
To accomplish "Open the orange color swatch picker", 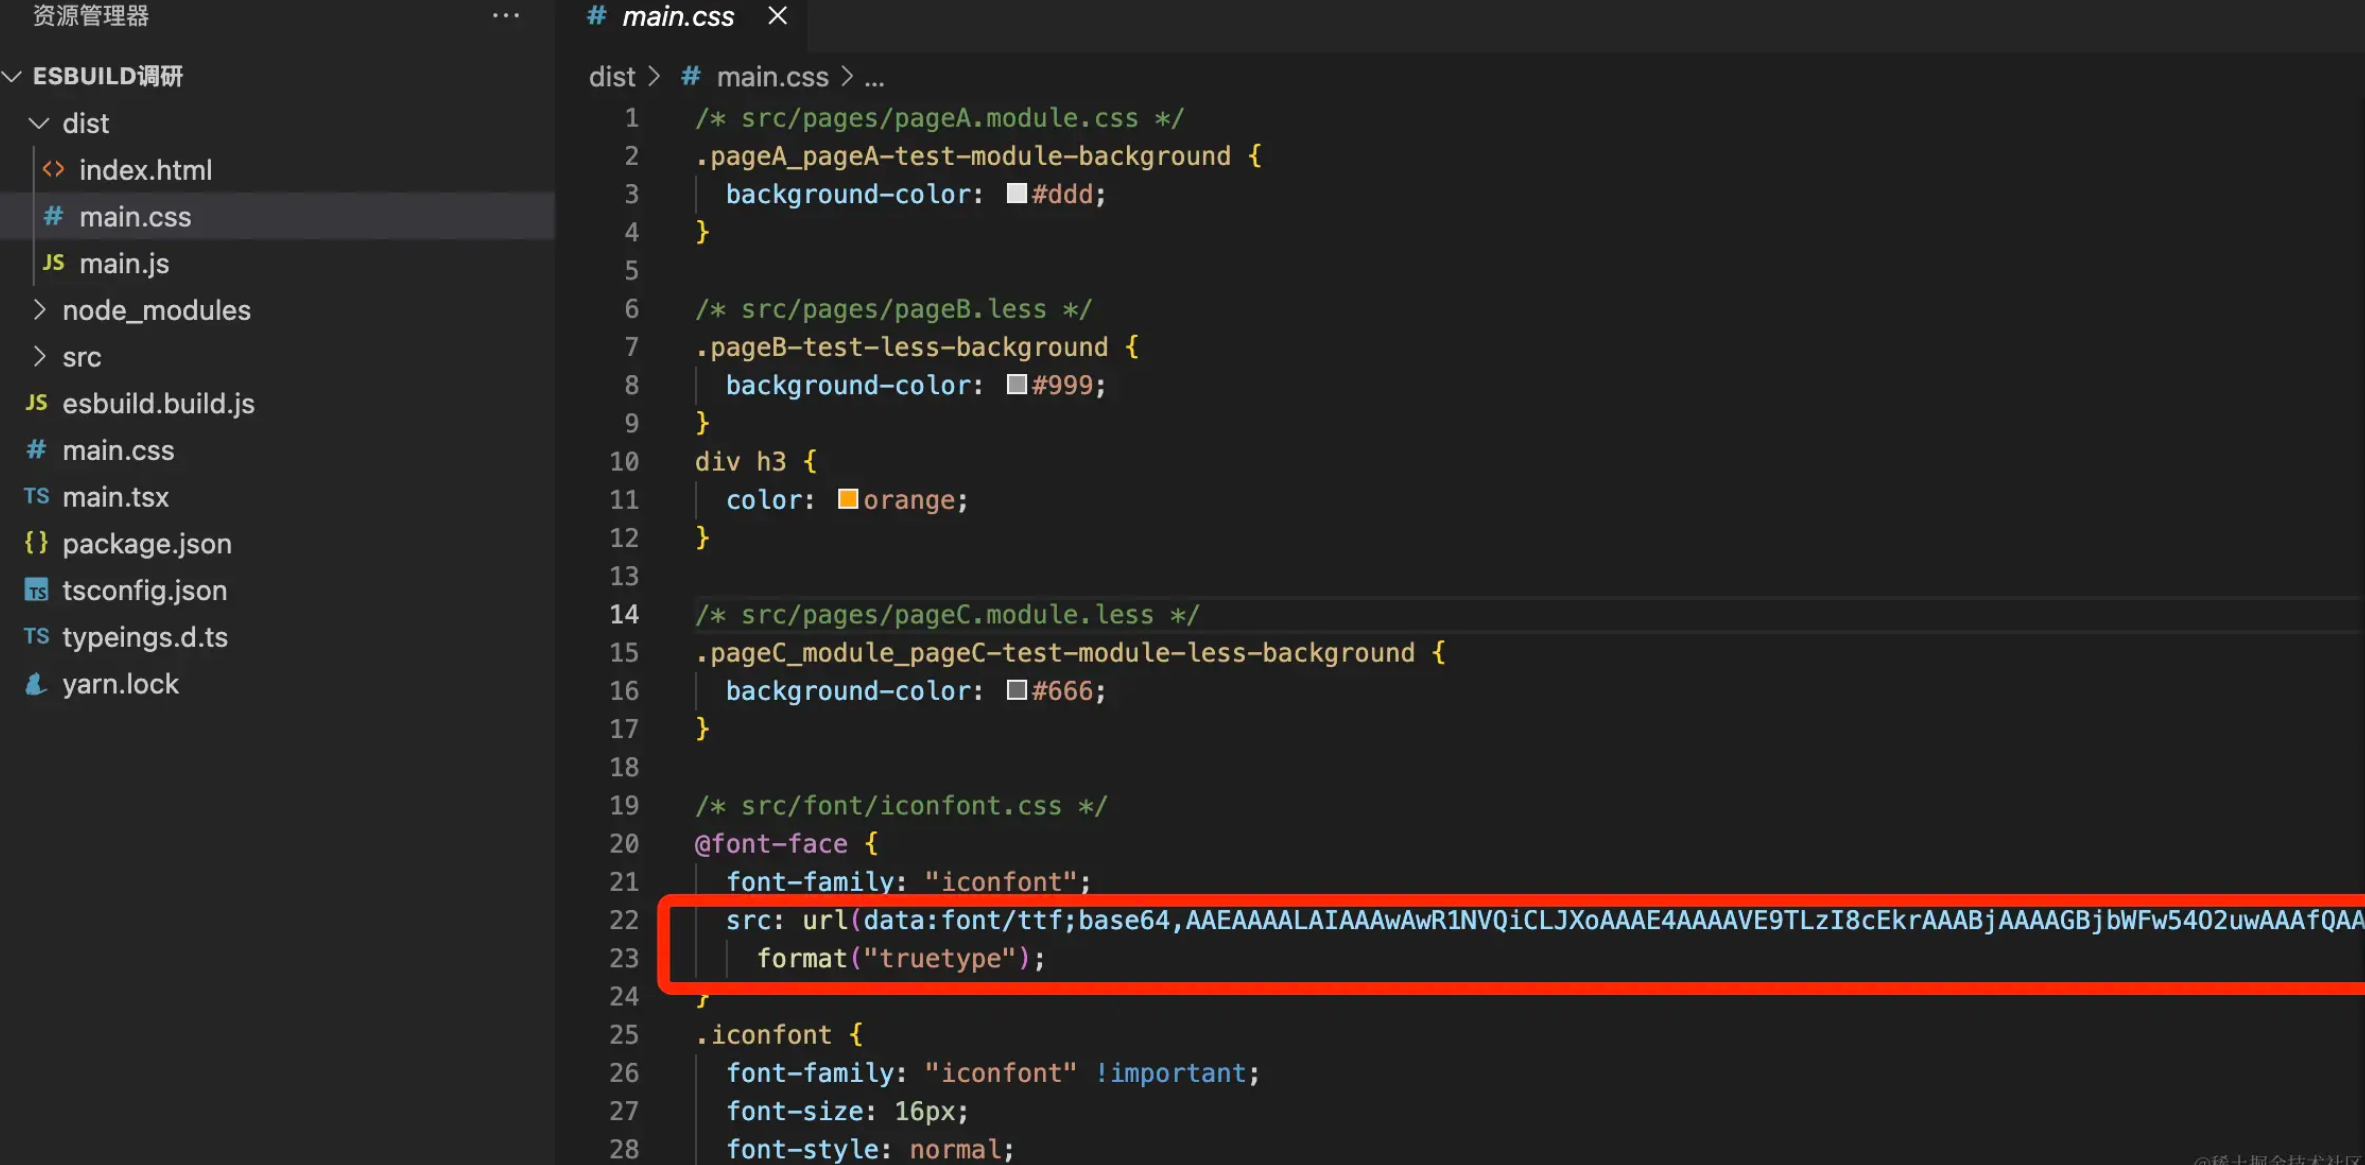I will pos(847,498).
